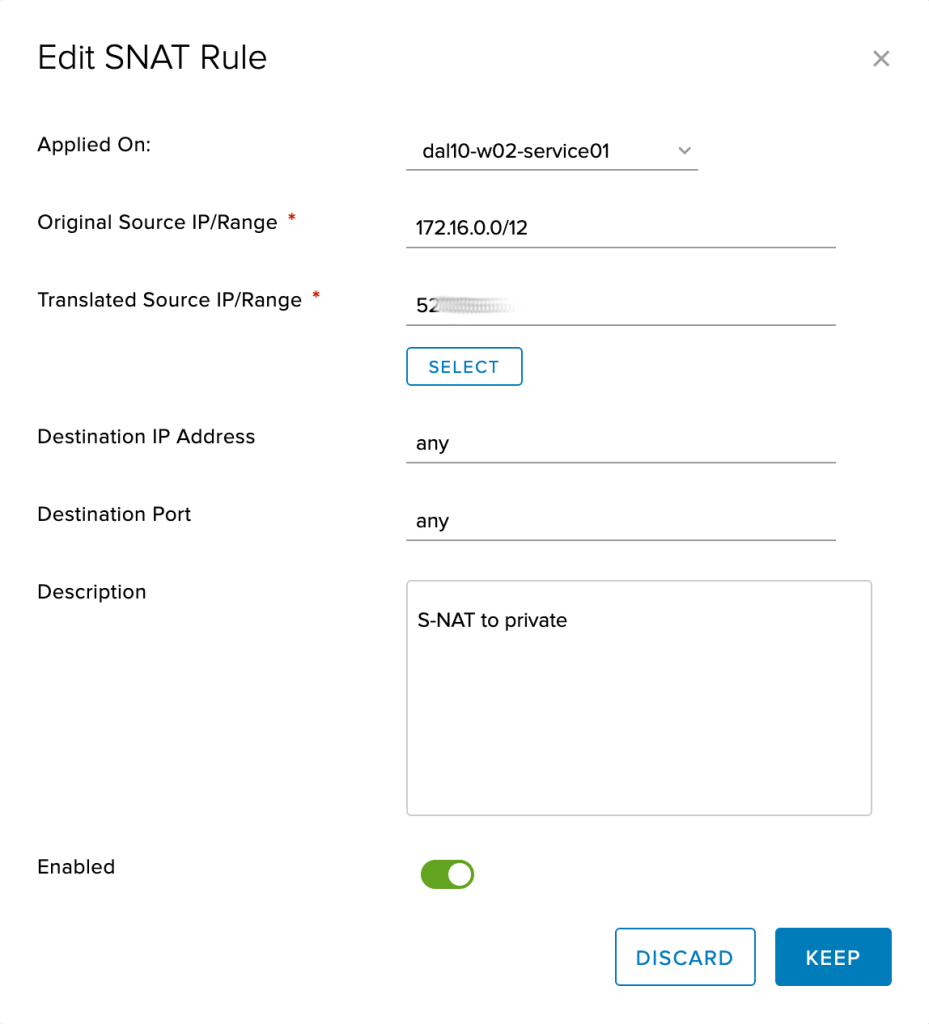Click the "Destination IP Address" label
This screenshot has width=929, height=1024.
pos(146,437)
